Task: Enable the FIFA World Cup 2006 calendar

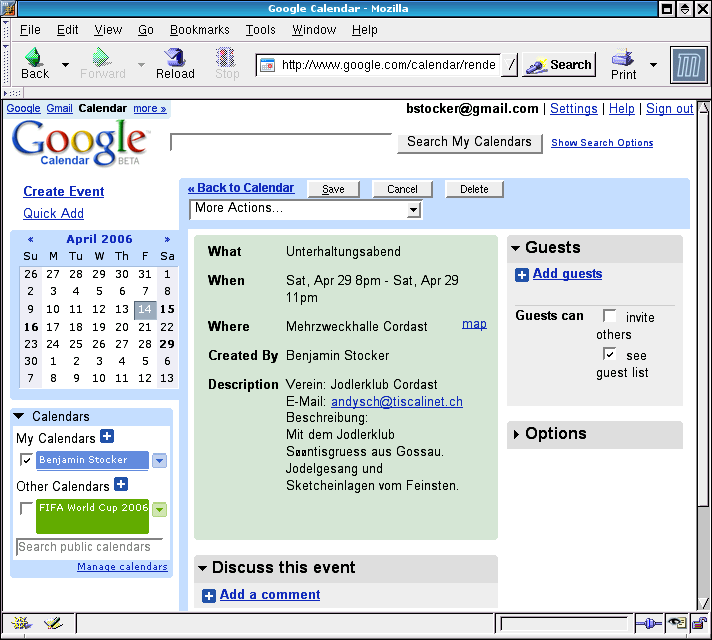Action: pos(26,508)
